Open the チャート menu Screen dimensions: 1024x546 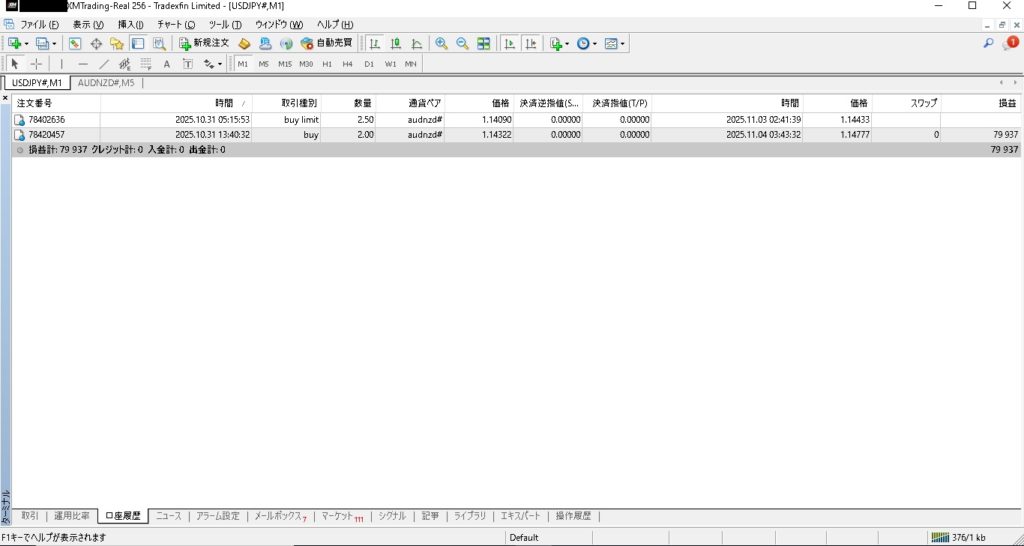(x=176, y=24)
